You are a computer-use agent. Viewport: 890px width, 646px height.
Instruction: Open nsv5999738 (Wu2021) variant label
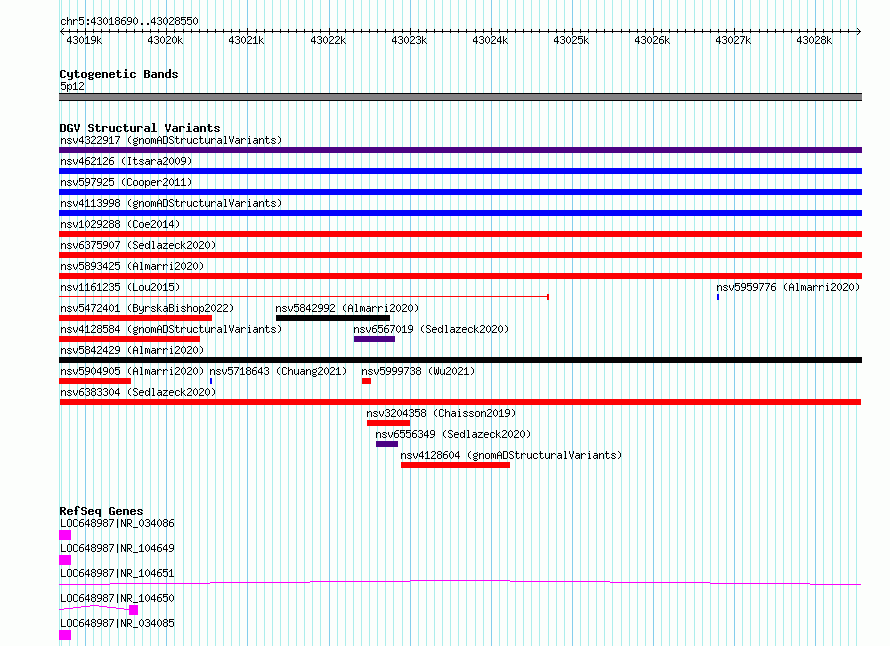click(x=418, y=371)
